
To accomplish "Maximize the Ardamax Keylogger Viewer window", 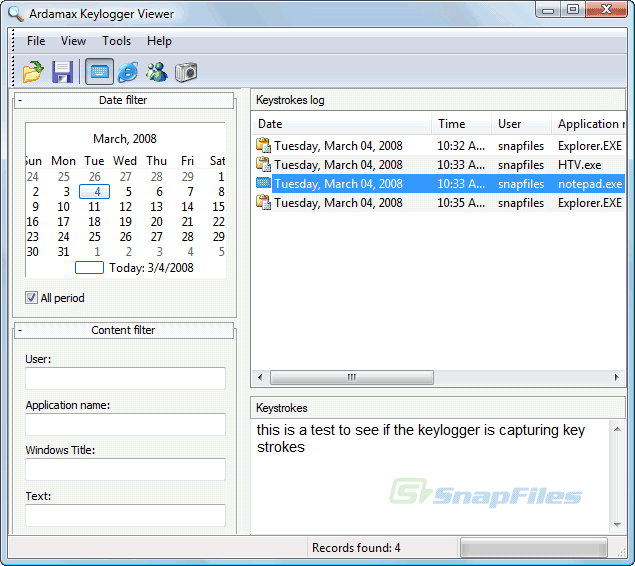I will [573, 9].
